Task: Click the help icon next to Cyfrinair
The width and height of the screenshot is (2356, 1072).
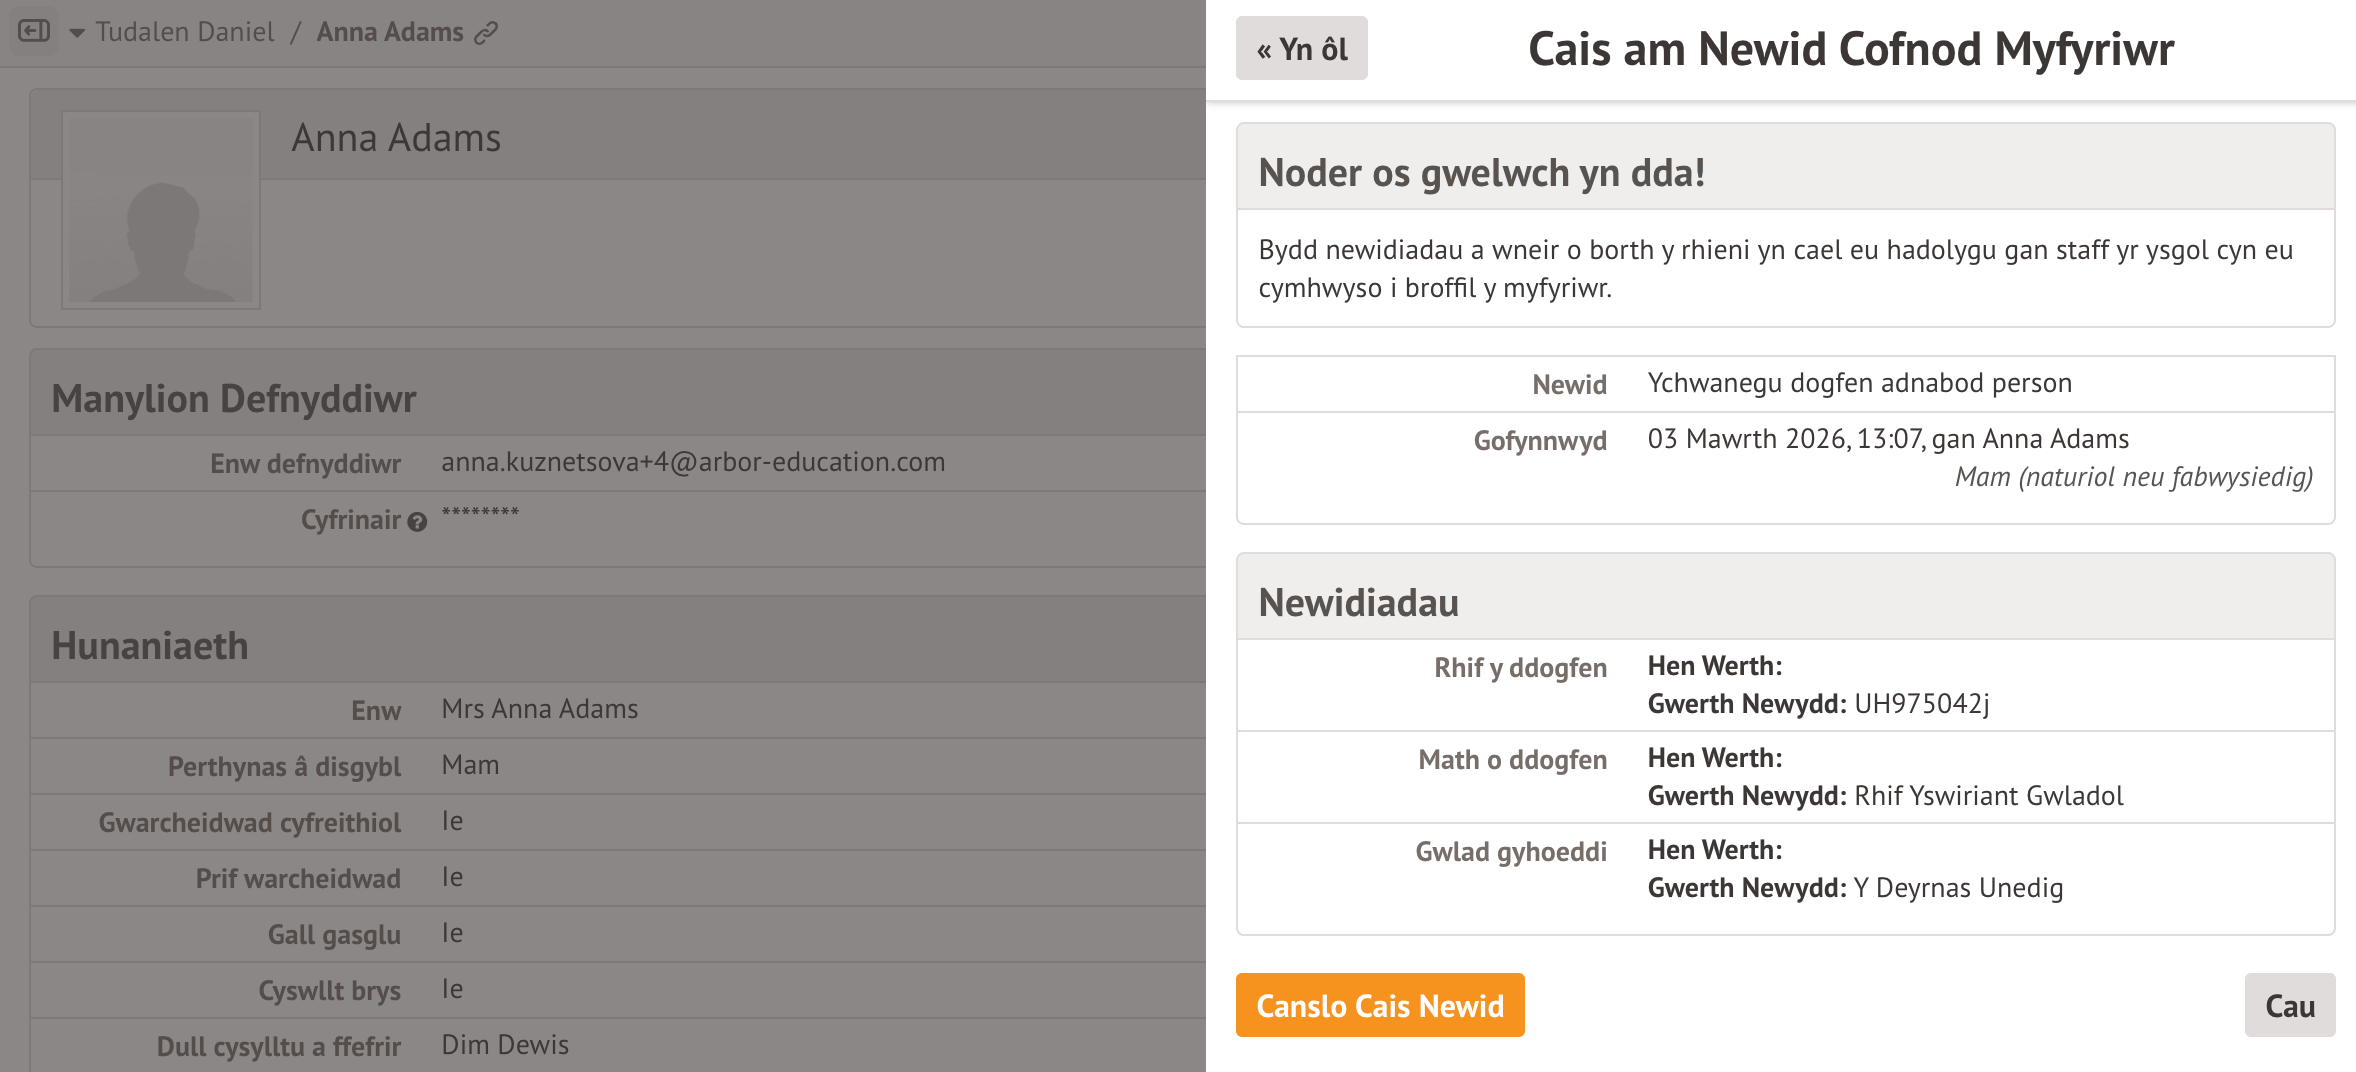Action: pyautogui.click(x=417, y=522)
